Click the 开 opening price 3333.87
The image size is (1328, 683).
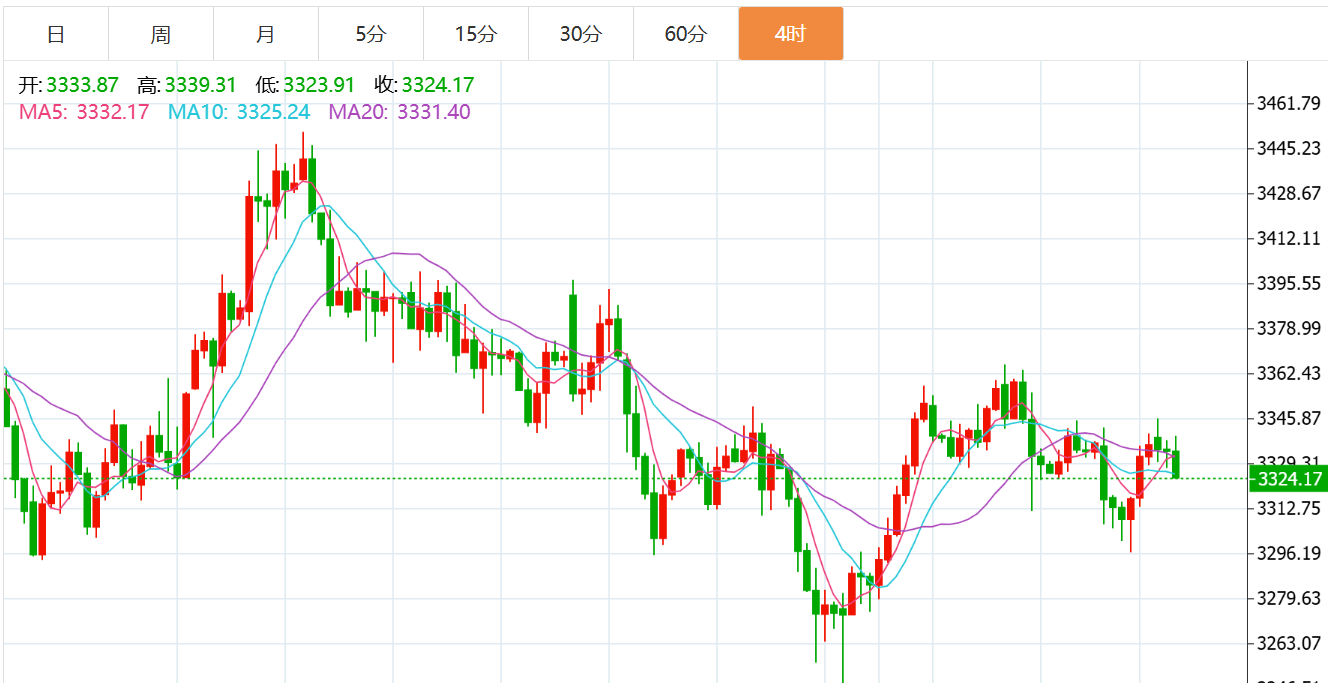(82, 85)
